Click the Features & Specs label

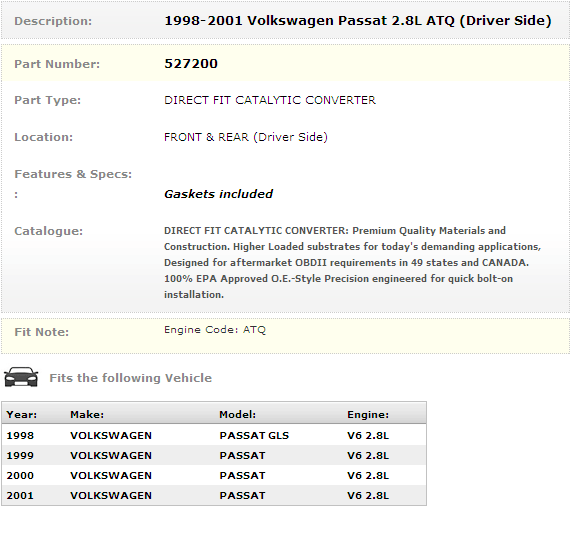point(73,174)
